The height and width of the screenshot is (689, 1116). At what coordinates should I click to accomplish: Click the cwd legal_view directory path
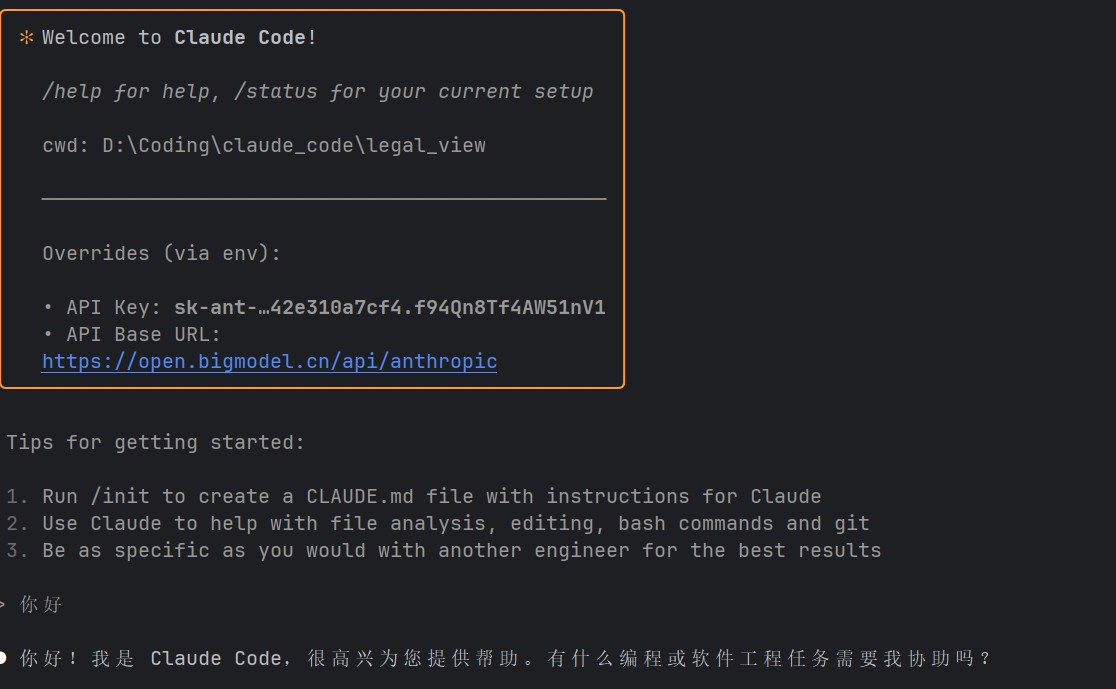[x=293, y=146]
